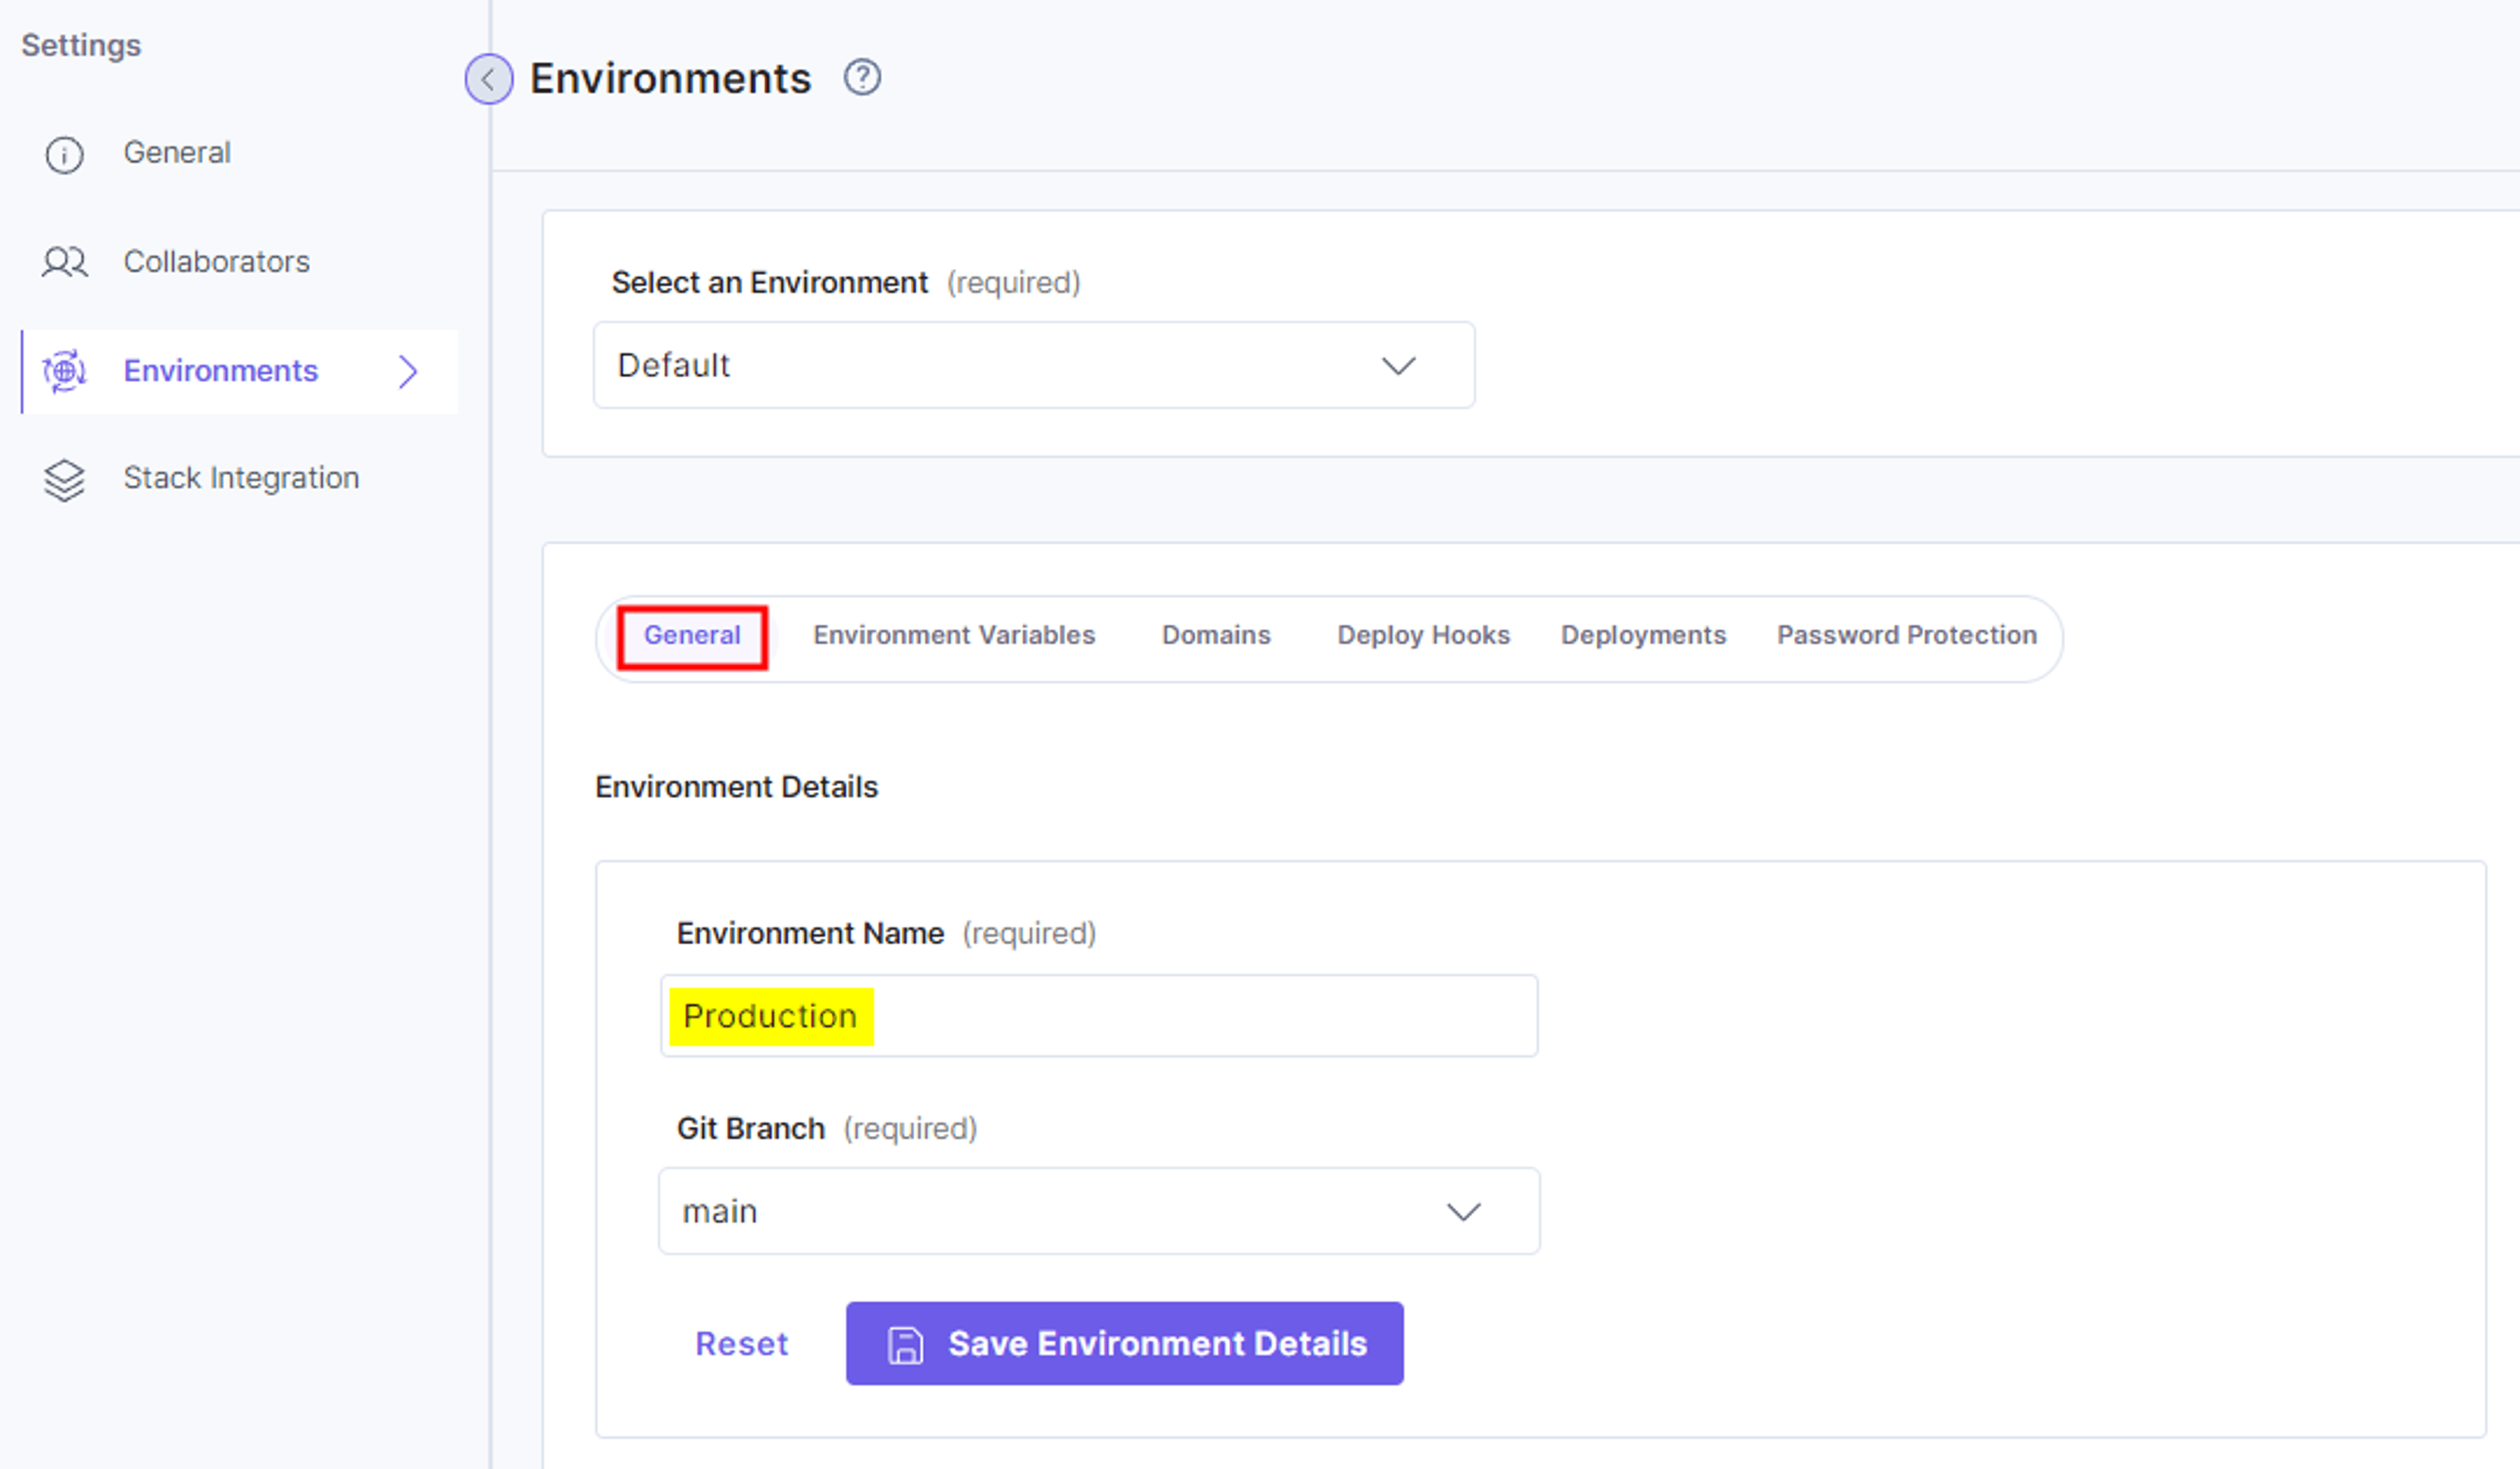Go to the Deployments tab
Screen dimensions: 2520x1469
point(1643,635)
